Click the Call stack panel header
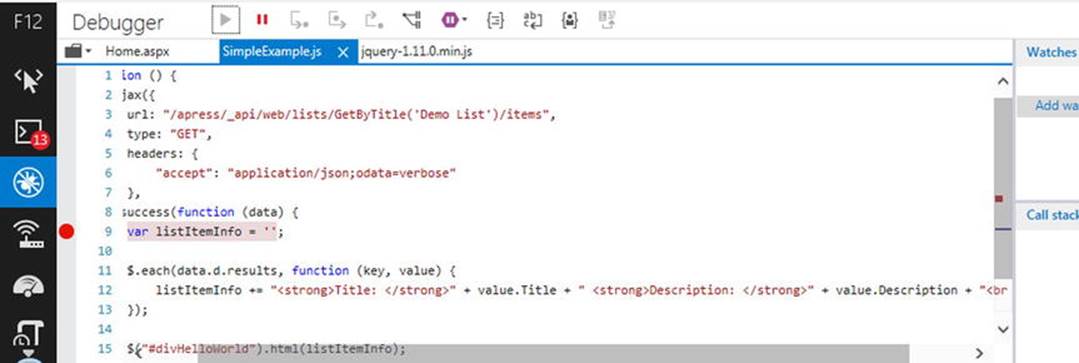 pyautogui.click(x=1052, y=215)
